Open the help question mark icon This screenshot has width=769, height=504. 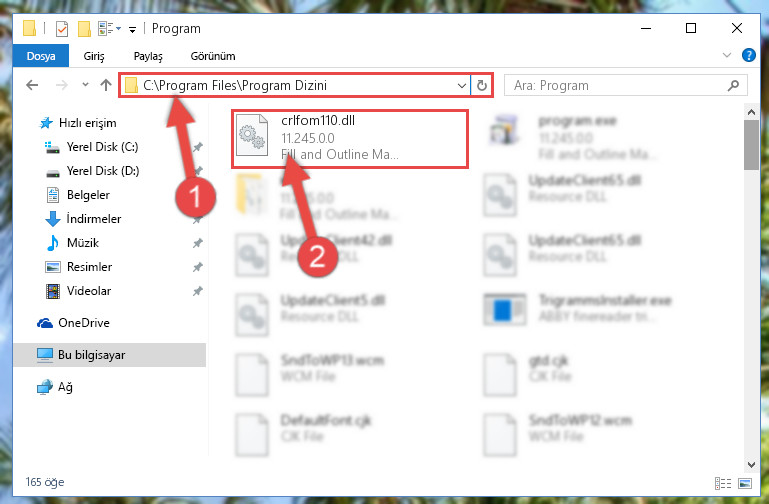748,55
